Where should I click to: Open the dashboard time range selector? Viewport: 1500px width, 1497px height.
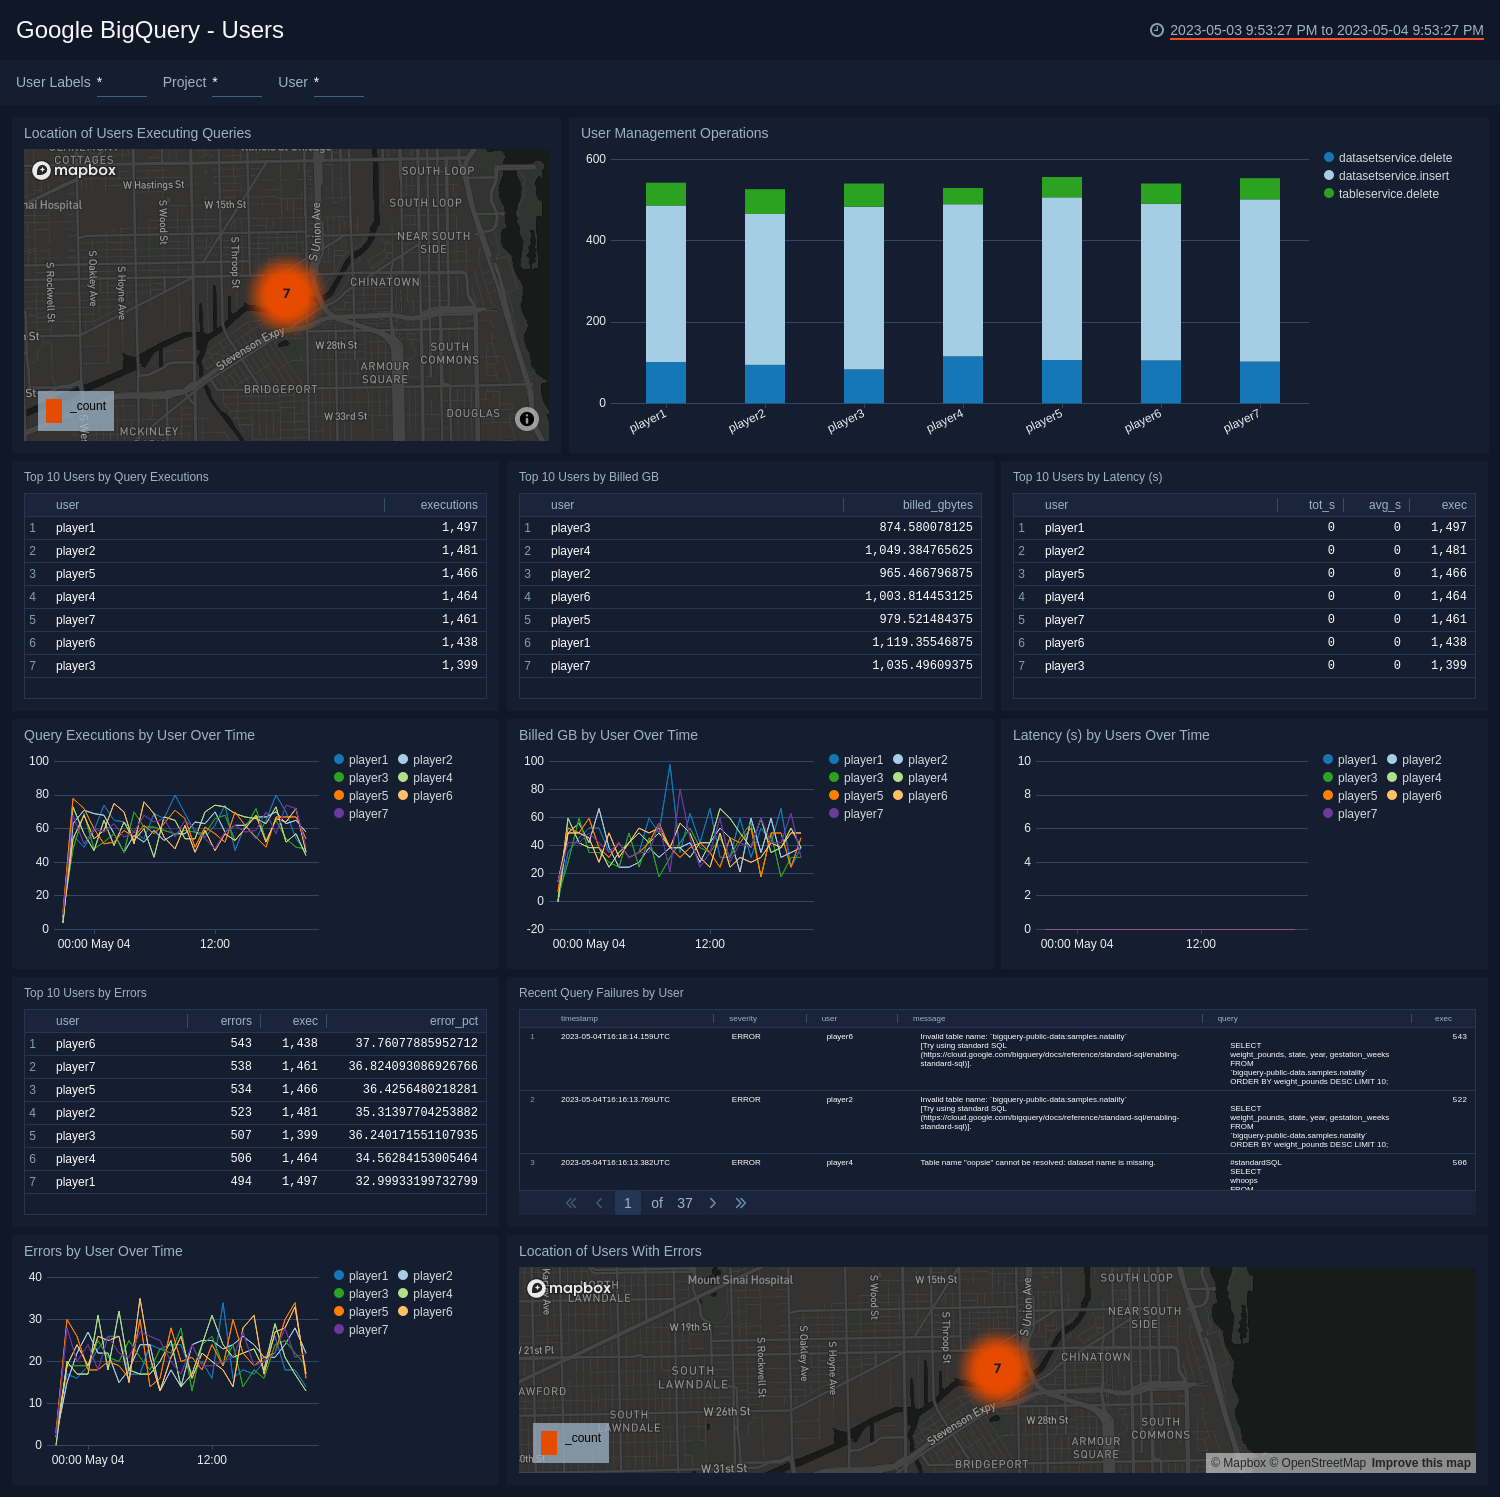[1326, 30]
